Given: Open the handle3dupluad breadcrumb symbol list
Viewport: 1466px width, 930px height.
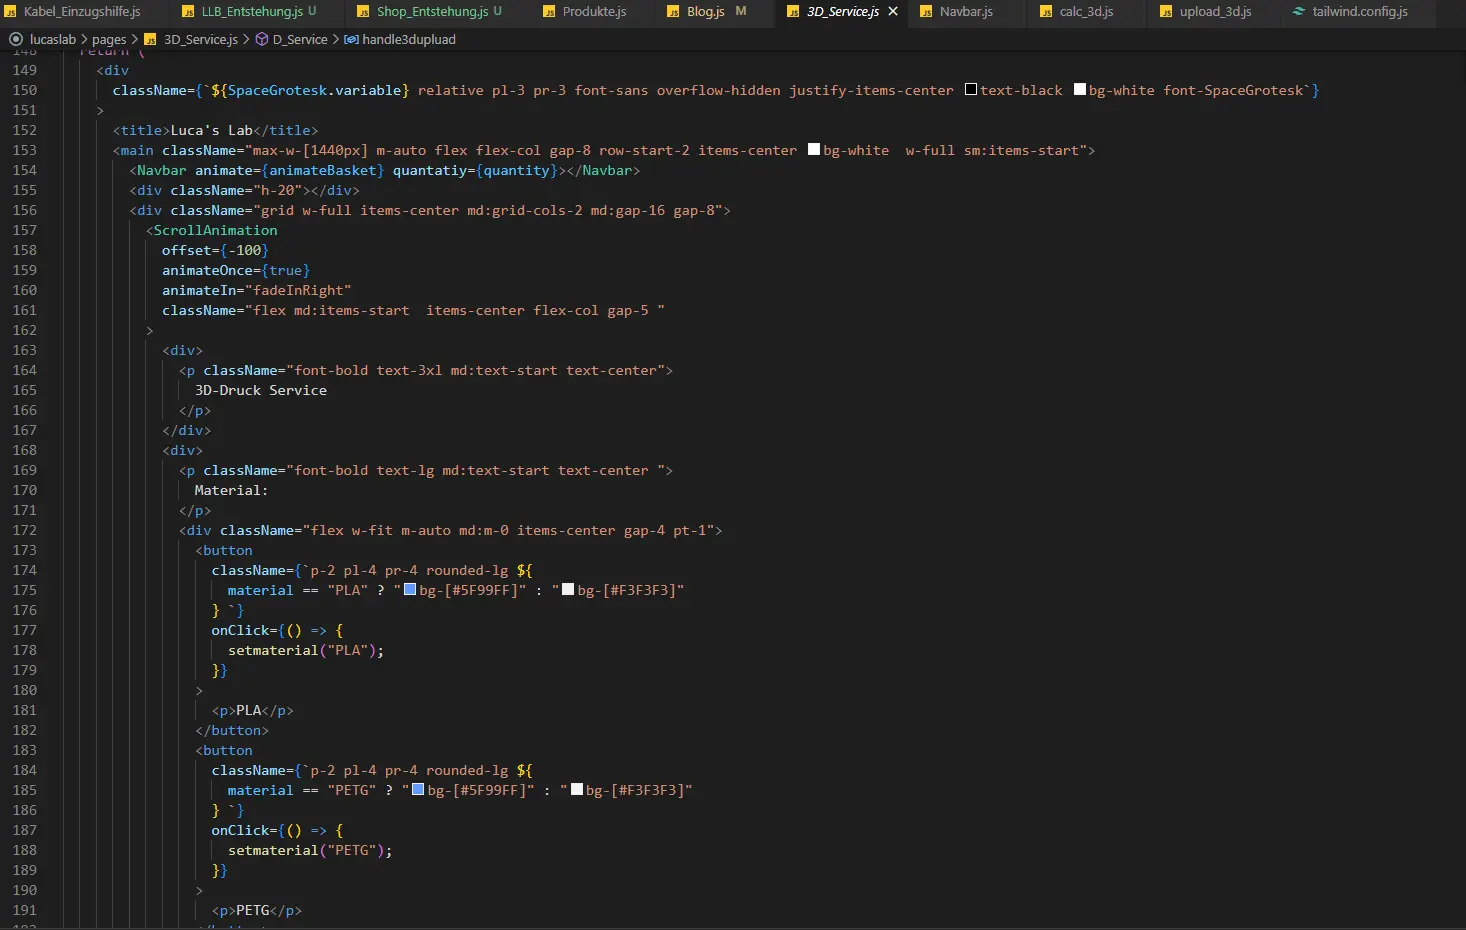Looking at the screenshot, I should [408, 39].
